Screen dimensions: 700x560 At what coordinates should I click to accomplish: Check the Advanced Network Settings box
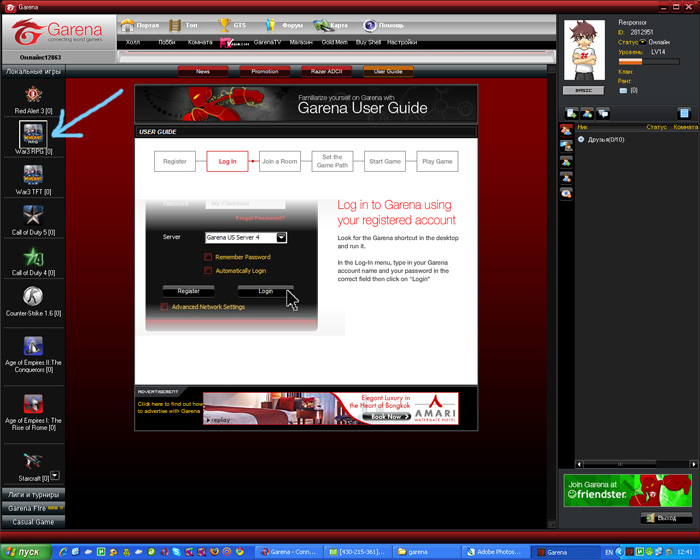coord(165,307)
